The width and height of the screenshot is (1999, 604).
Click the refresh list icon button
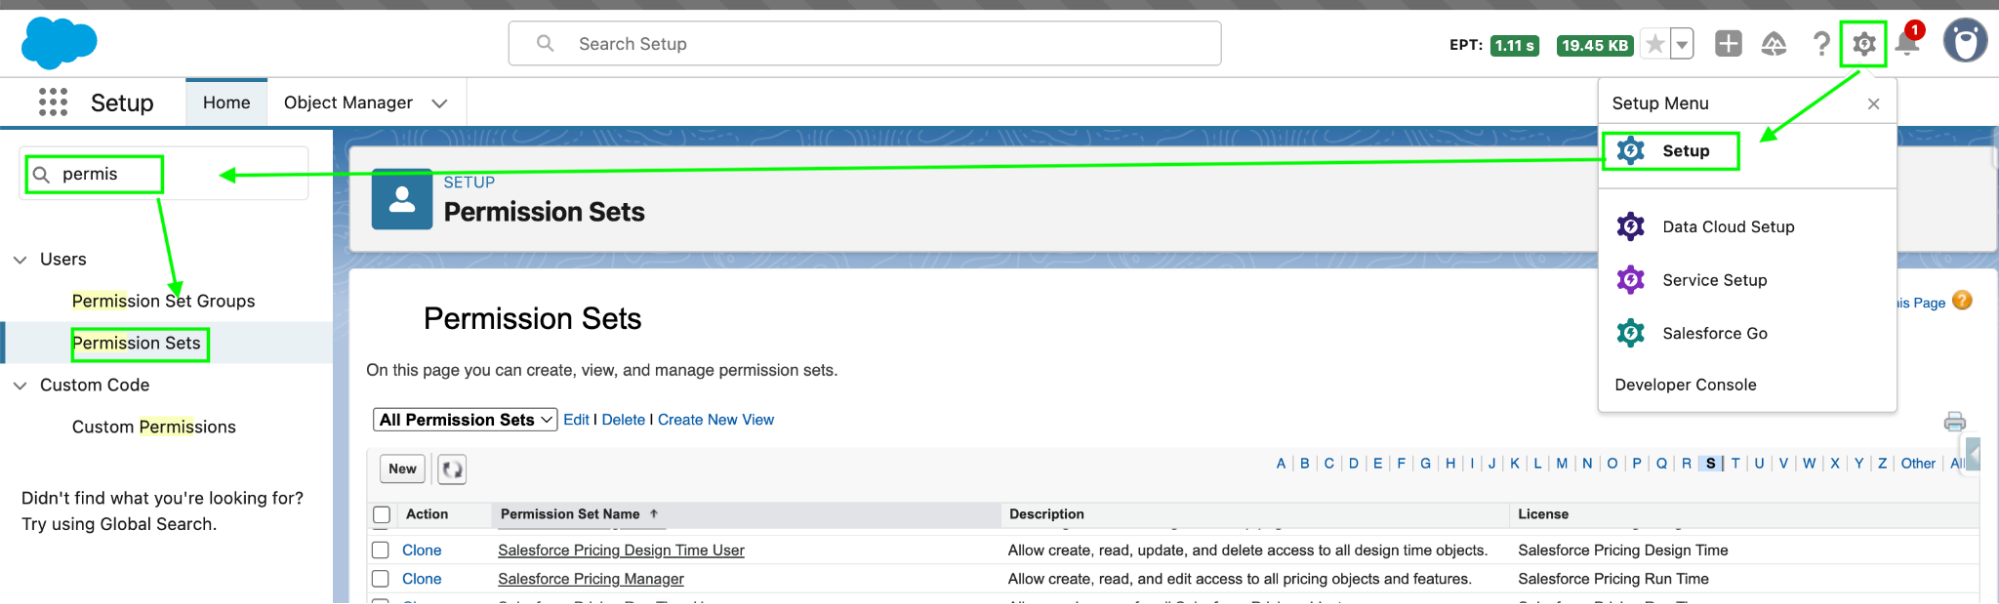pyautogui.click(x=452, y=469)
